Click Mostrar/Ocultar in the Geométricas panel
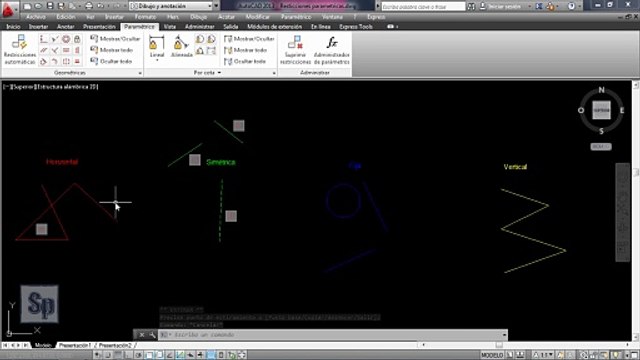The image size is (640, 360). click(116, 39)
